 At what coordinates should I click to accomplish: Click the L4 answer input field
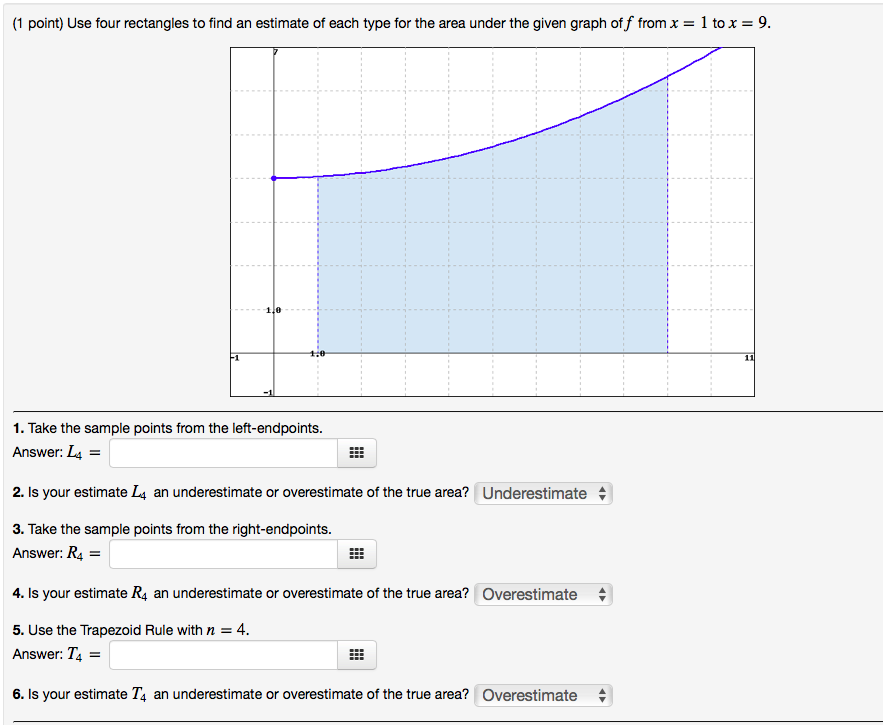[222, 453]
